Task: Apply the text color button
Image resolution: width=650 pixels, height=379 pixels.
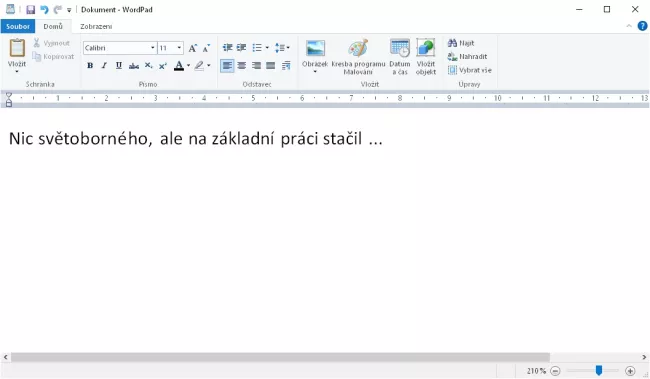Action: click(x=179, y=66)
